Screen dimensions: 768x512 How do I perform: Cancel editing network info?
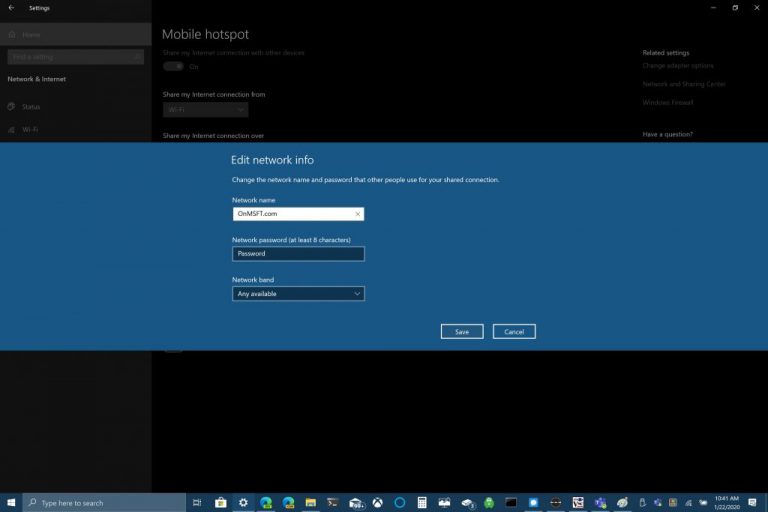514,331
